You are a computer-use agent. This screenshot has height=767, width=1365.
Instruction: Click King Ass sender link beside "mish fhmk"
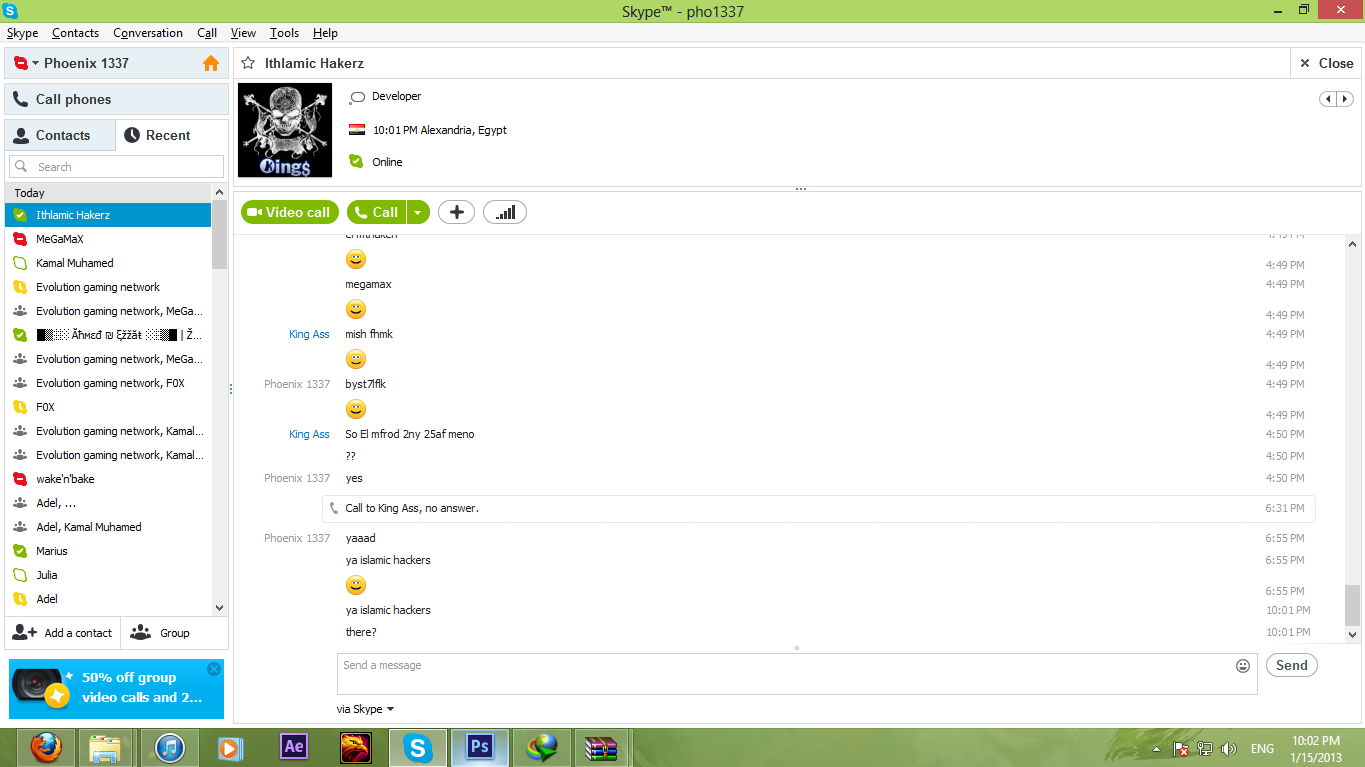pos(309,334)
